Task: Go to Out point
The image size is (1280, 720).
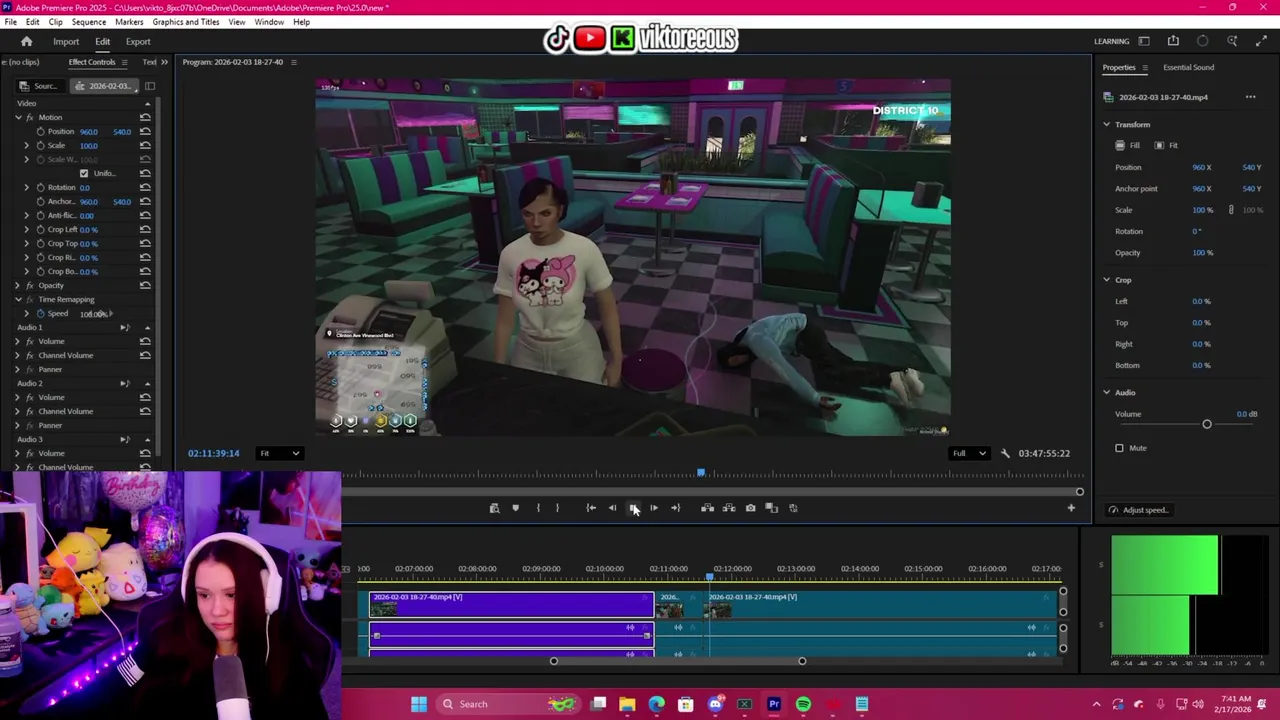Action: click(x=675, y=508)
